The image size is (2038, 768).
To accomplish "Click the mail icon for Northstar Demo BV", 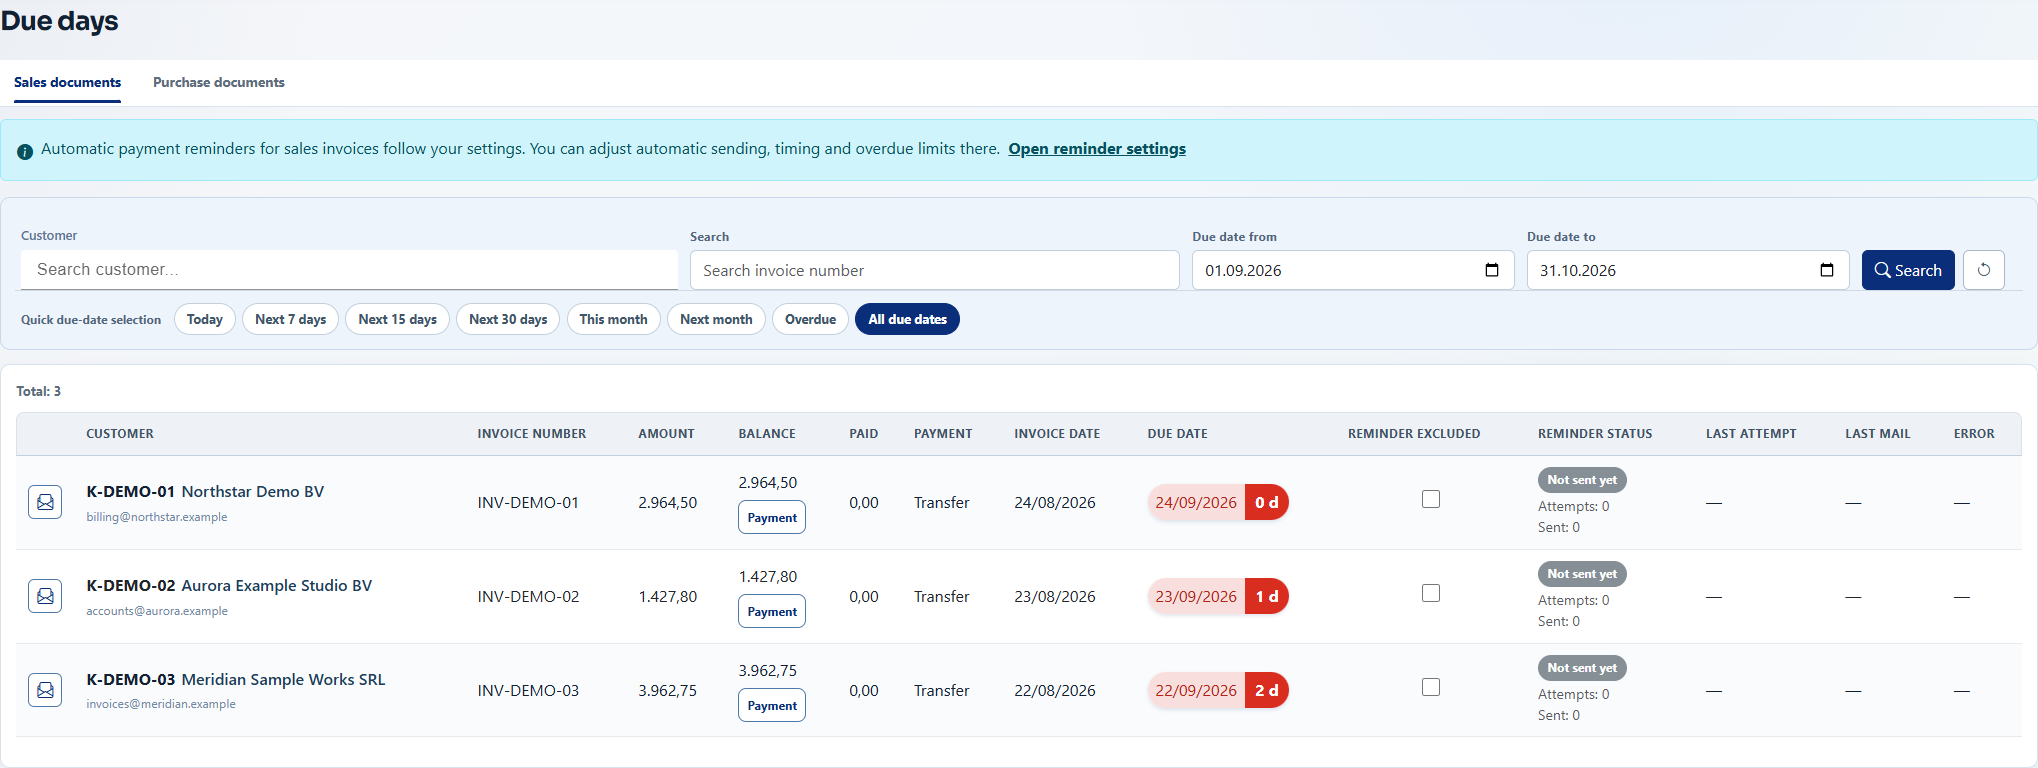I will [x=45, y=502].
